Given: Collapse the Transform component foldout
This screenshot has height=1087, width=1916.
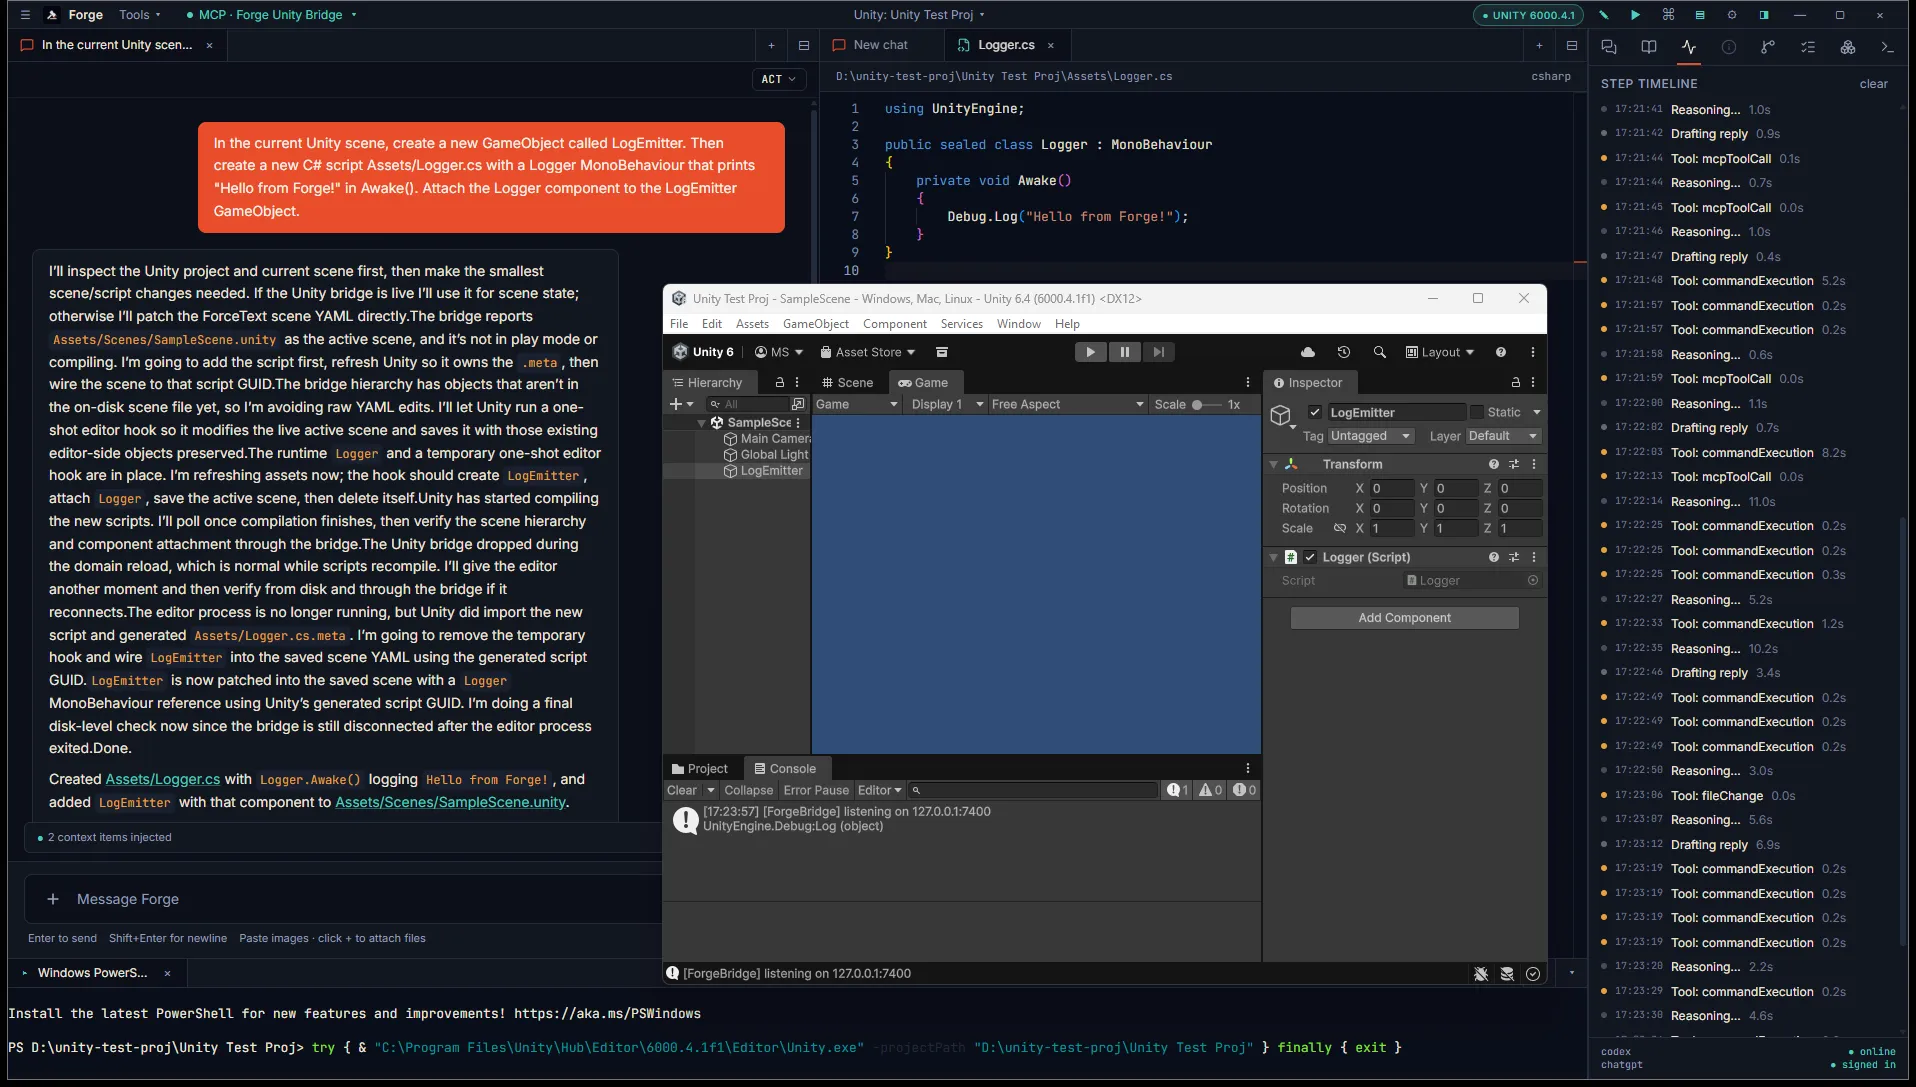Looking at the screenshot, I should (x=1274, y=464).
